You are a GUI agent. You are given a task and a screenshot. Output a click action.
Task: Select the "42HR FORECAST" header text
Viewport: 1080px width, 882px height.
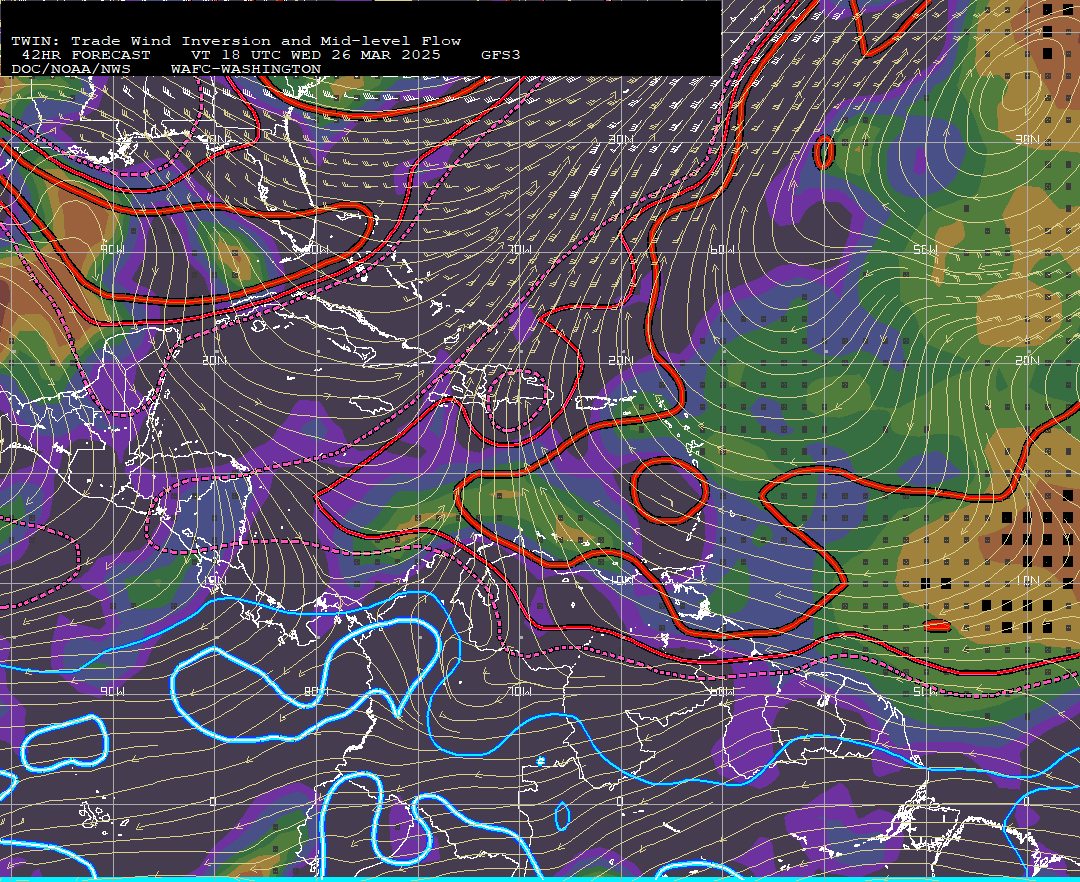pos(86,55)
